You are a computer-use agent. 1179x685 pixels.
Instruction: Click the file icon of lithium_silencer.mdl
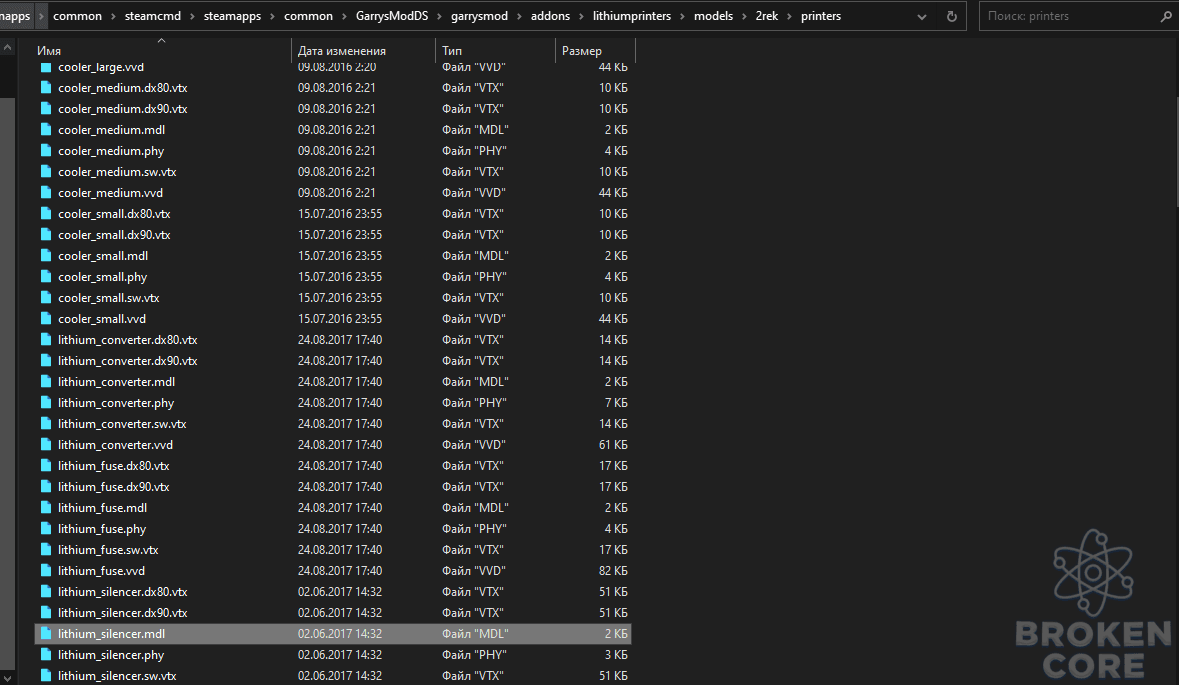(x=46, y=634)
